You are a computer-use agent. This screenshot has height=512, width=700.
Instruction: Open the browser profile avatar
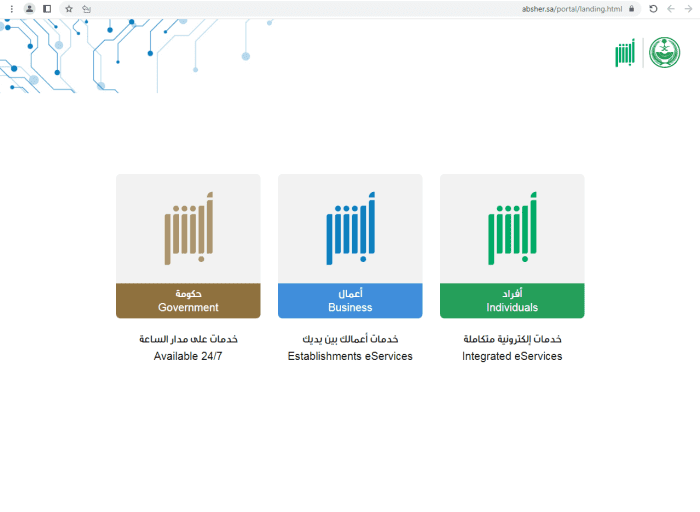[29, 9]
